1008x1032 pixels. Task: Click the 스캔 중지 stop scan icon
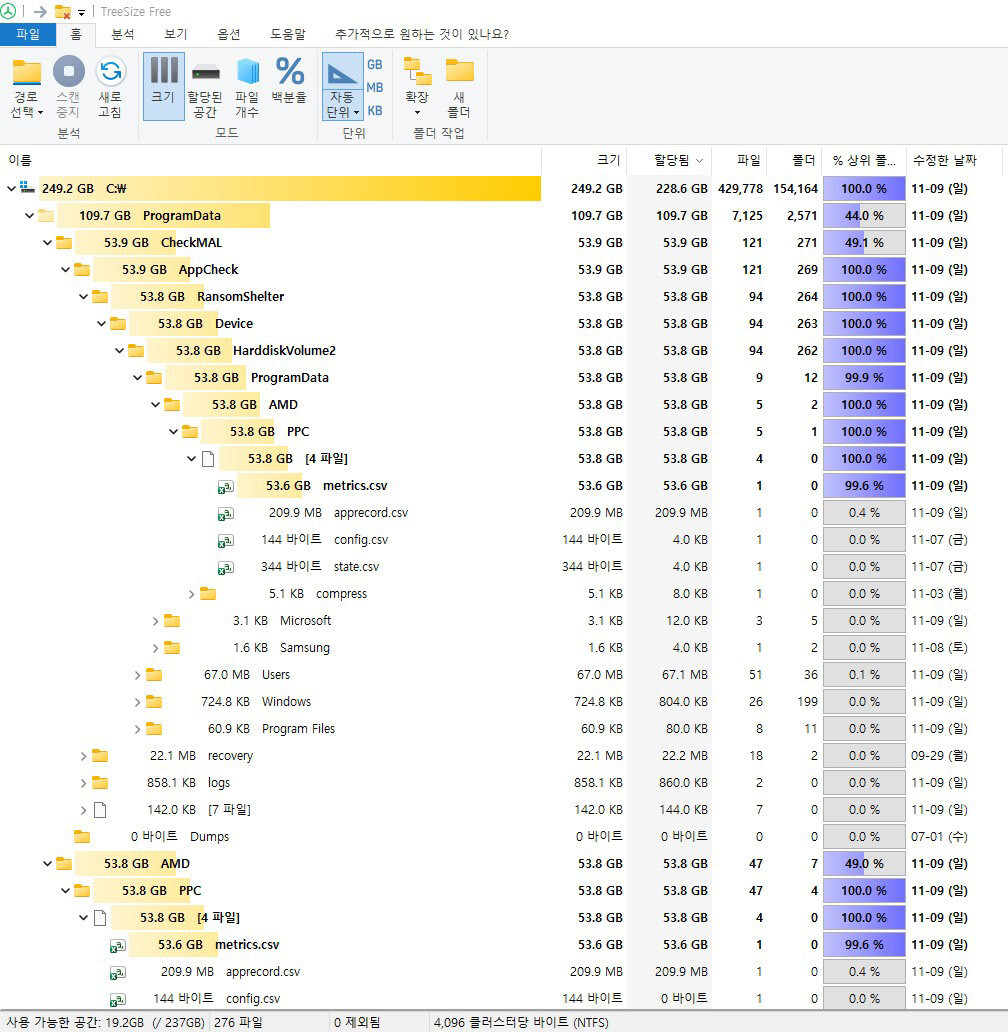click(x=68, y=71)
